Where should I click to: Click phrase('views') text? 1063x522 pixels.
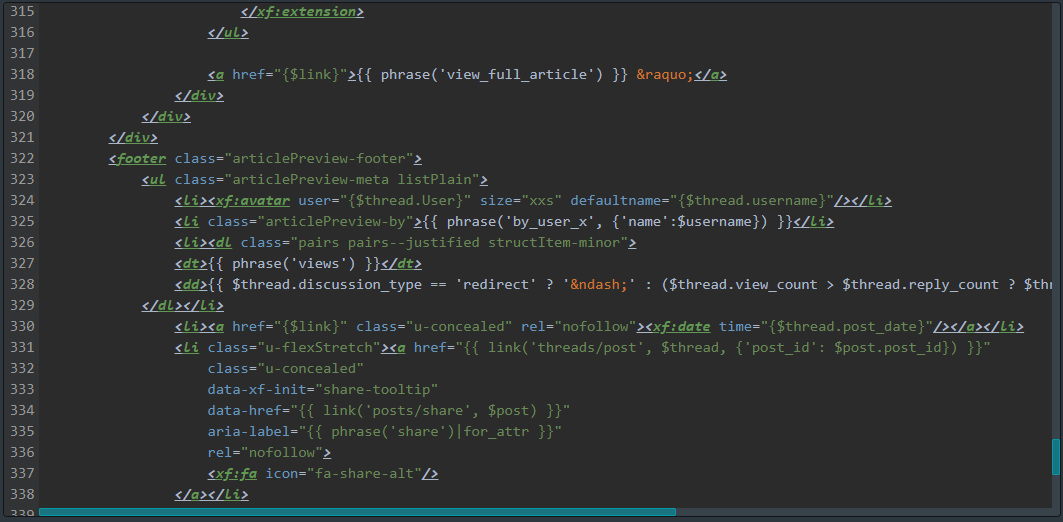(x=294, y=264)
